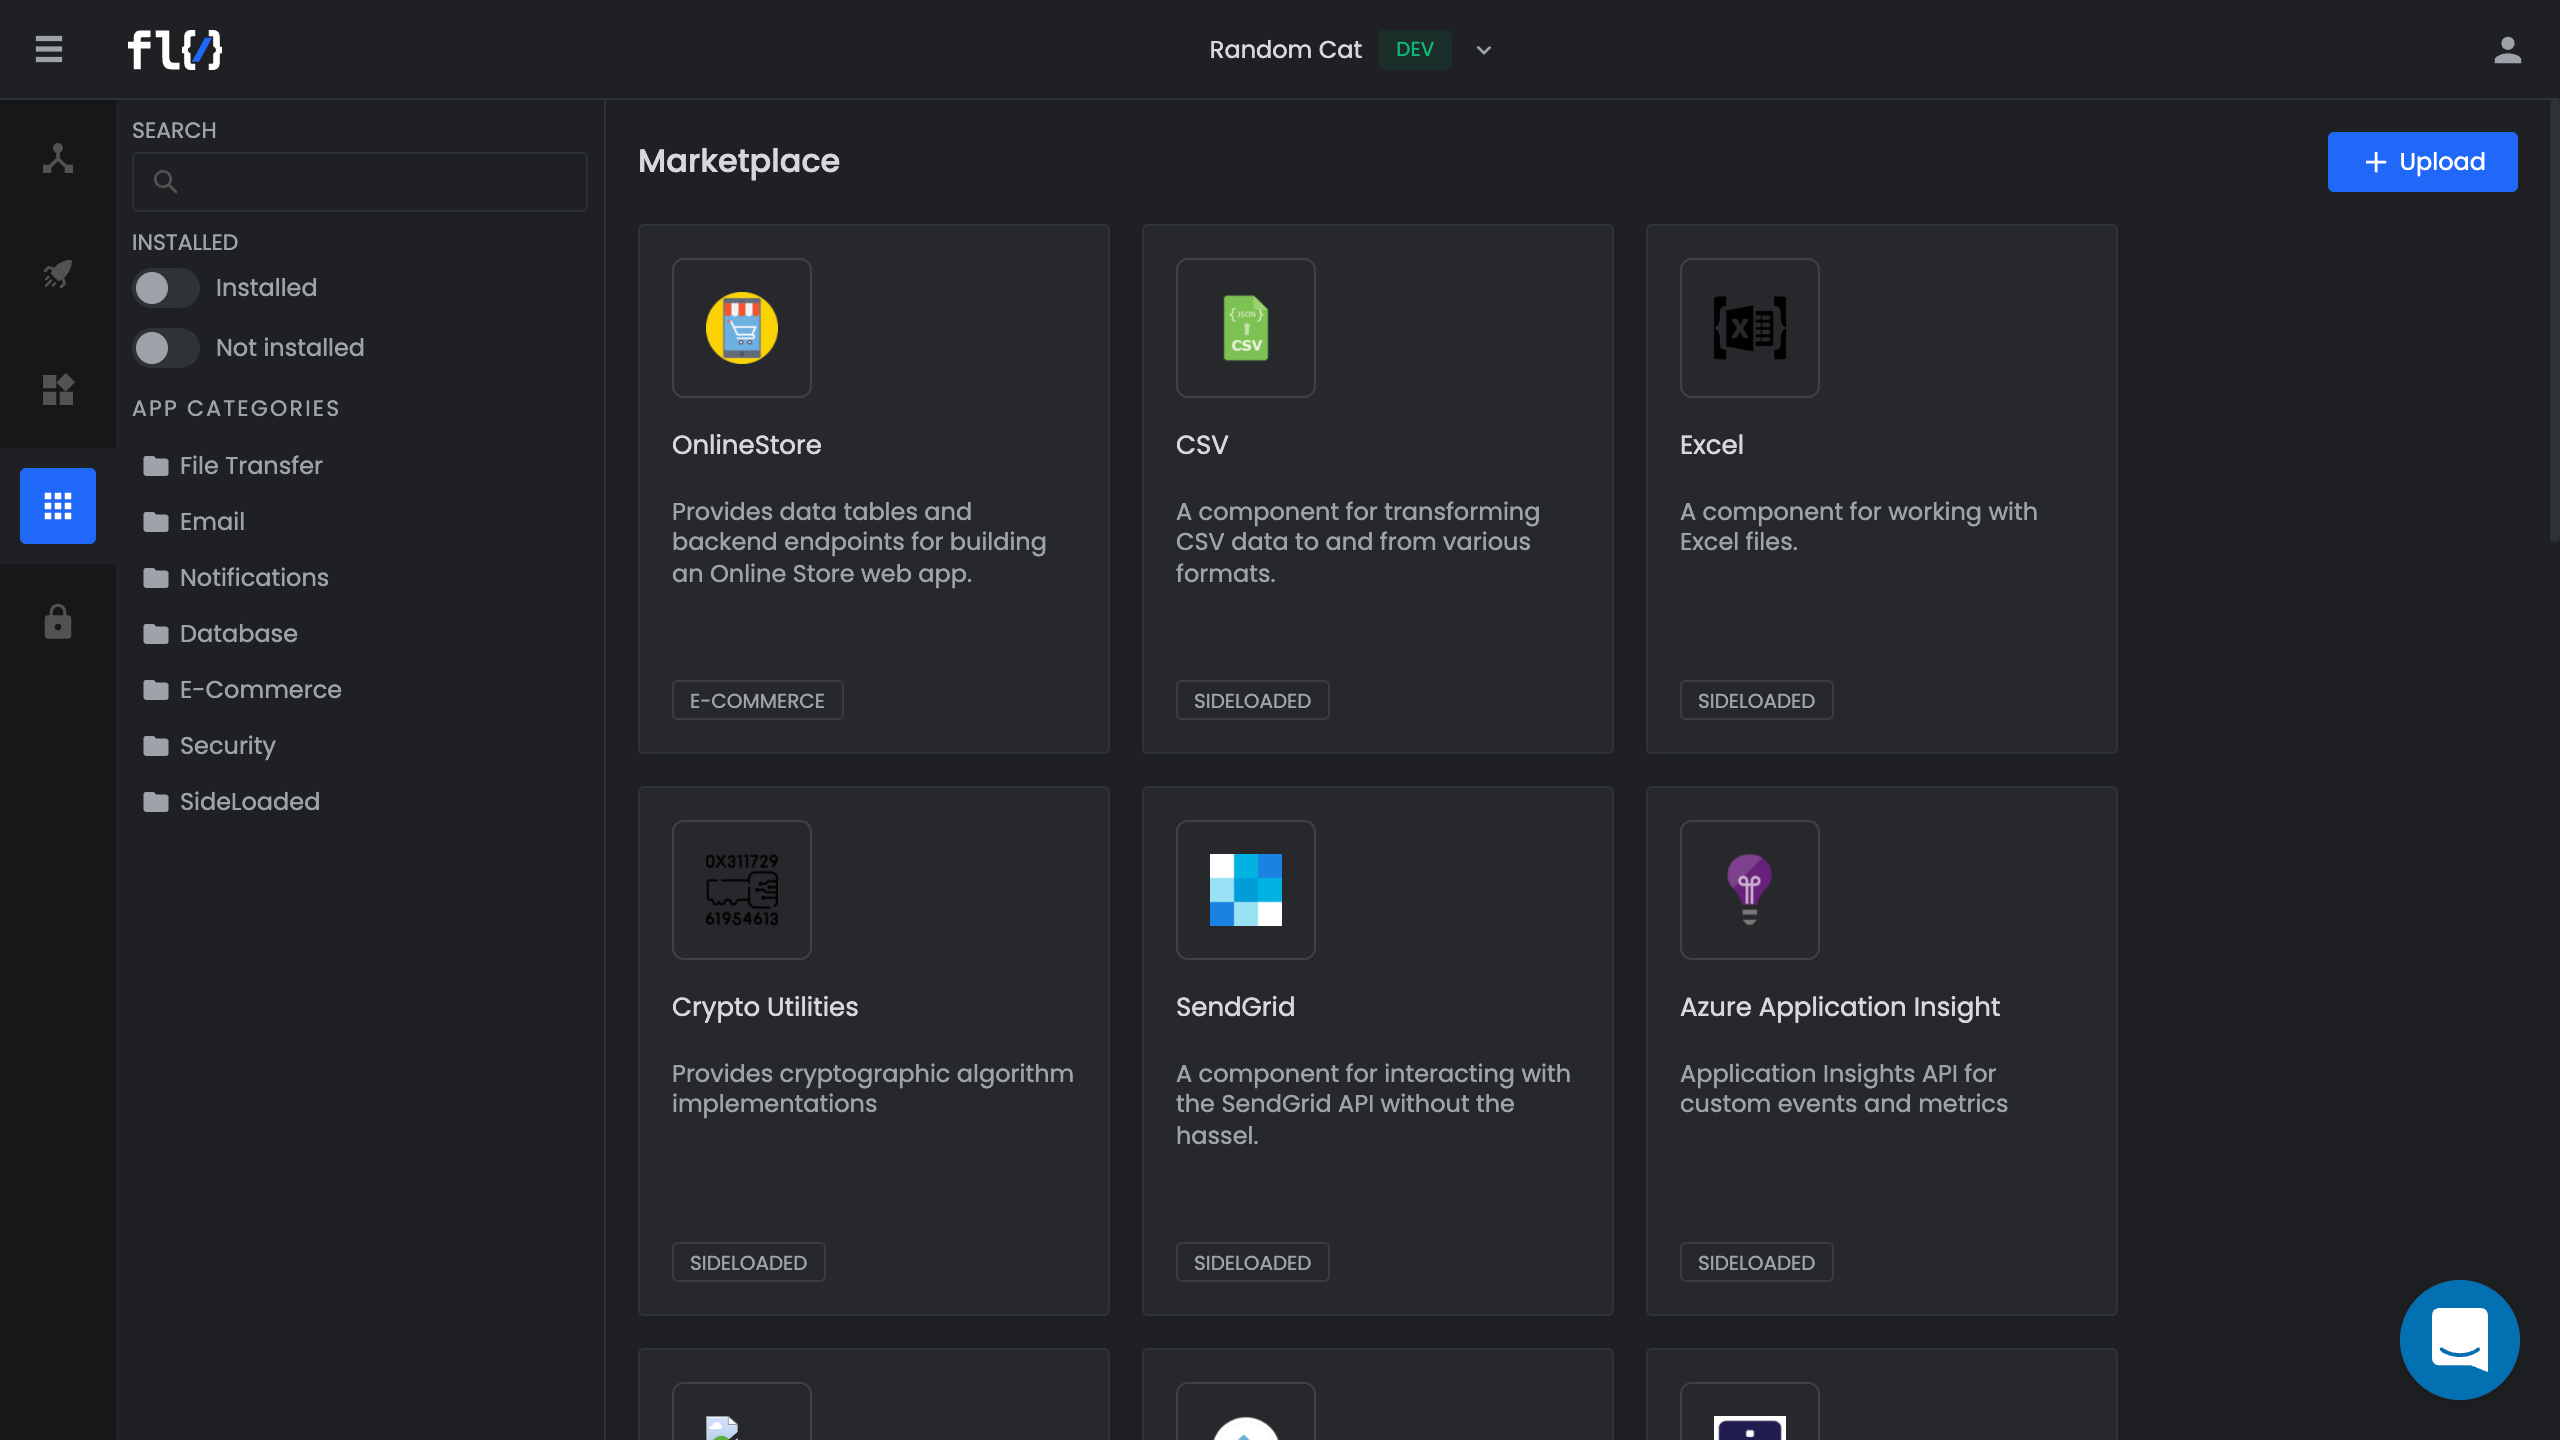Open the user account profile icon
Screen dimensions: 2560x1440
click(x=2507, y=50)
